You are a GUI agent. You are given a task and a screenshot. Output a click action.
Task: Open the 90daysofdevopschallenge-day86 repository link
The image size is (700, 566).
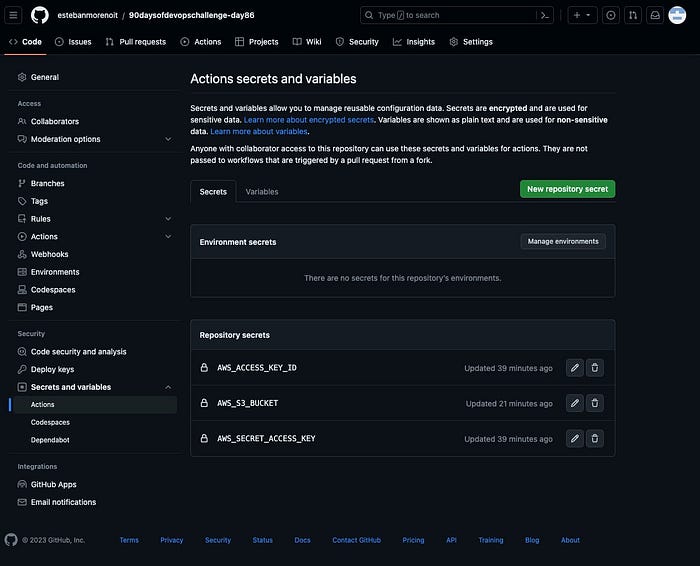point(192,15)
